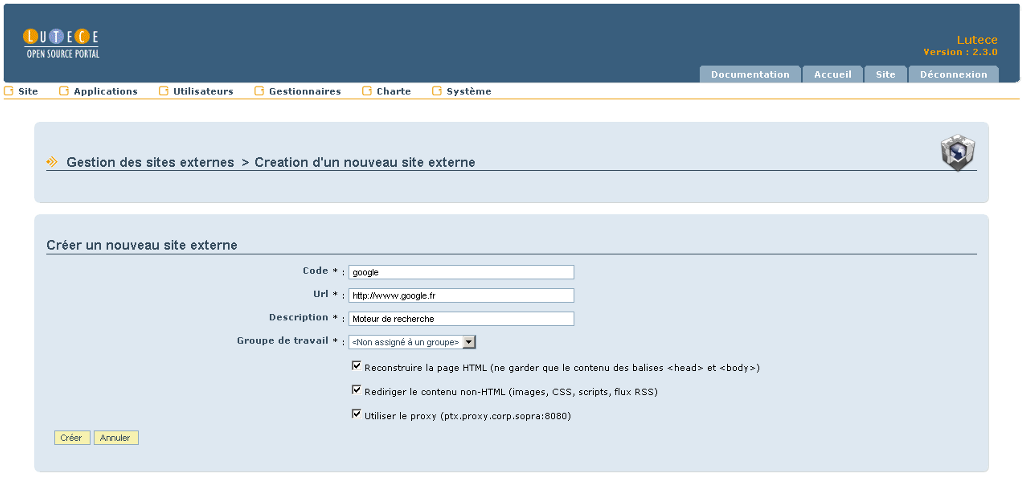The width and height of the screenshot is (1024, 479).
Task: Click the orange icon beside Site menu
Action: point(8,91)
